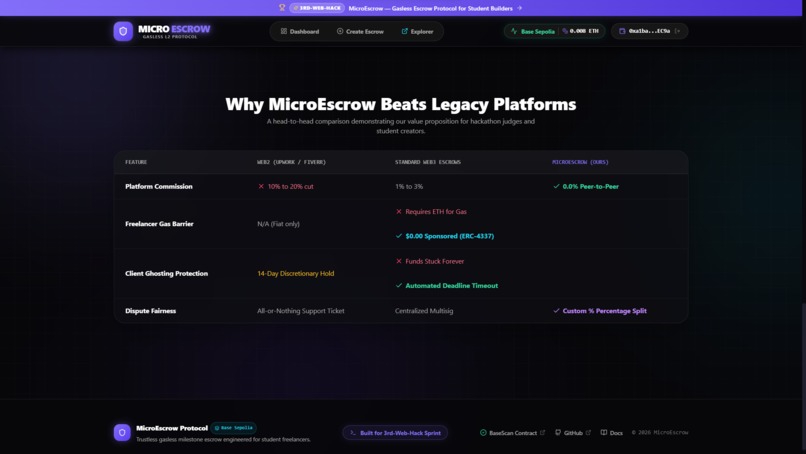Screen dimensions: 806x454
Task: Click the wallet icon beside the address
Action: tap(622, 31)
